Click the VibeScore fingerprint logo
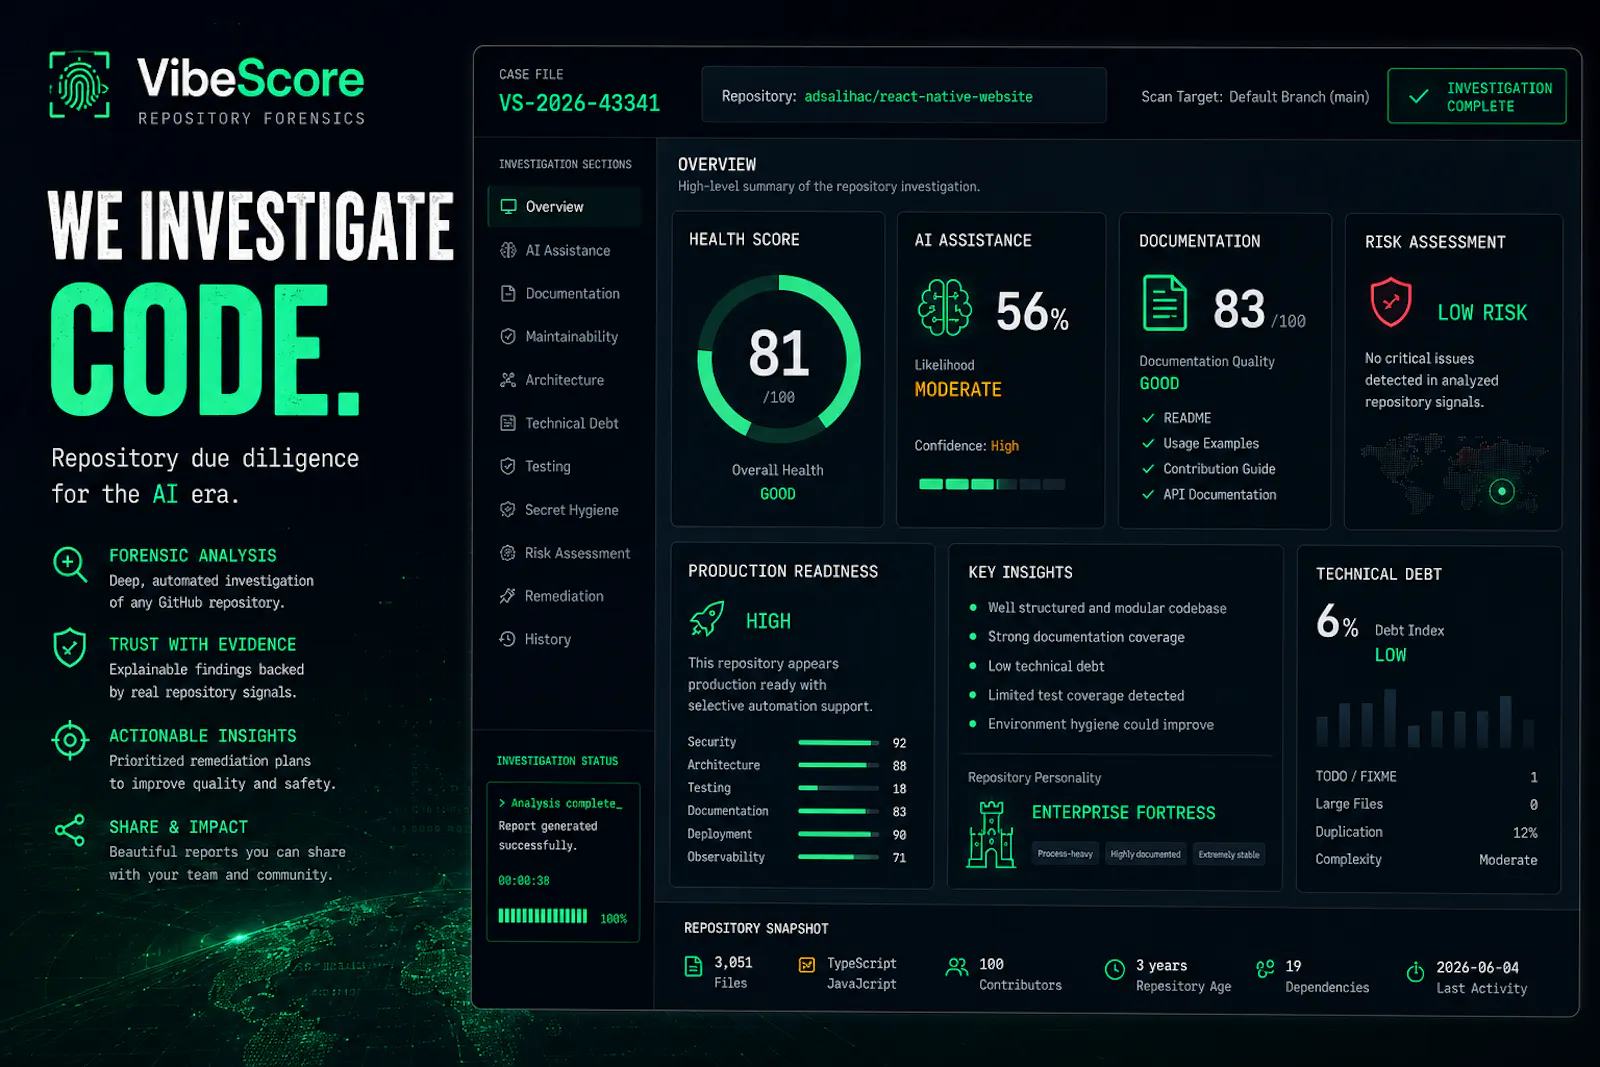The image size is (1600, 1067). click(80, 86)
